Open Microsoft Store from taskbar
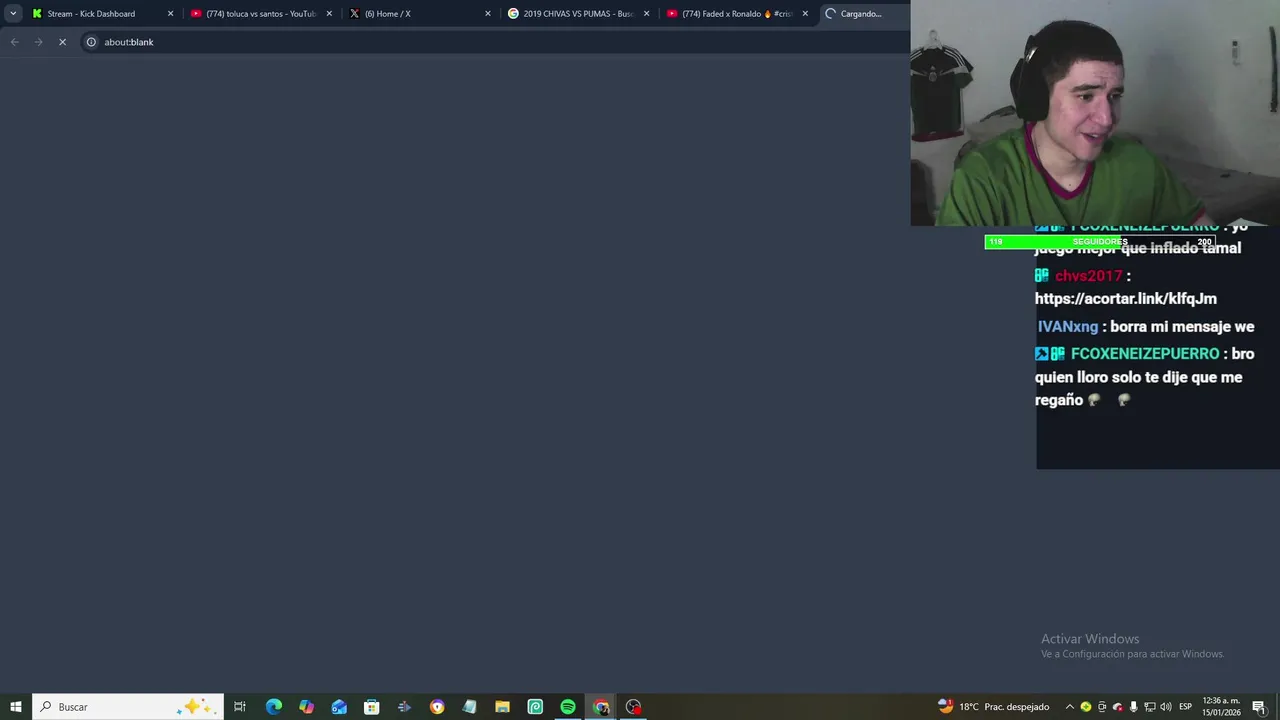1280x720 pixels. pos(371,707)
